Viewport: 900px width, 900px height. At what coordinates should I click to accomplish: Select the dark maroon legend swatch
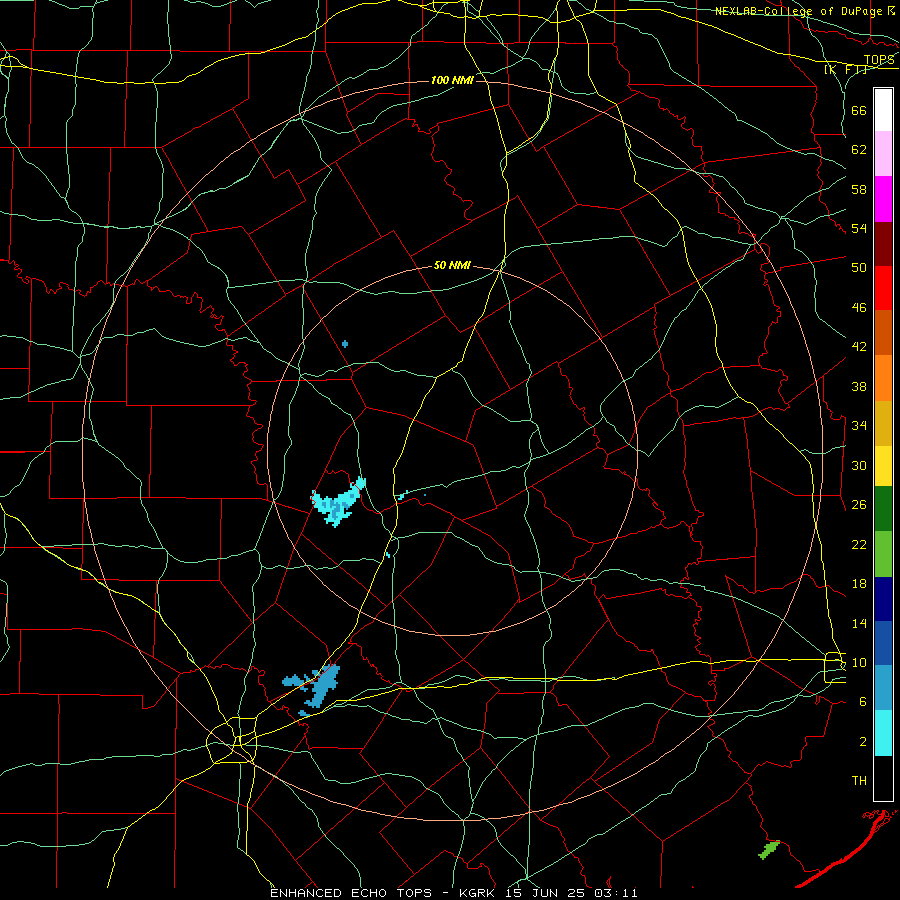coord(883,244)
